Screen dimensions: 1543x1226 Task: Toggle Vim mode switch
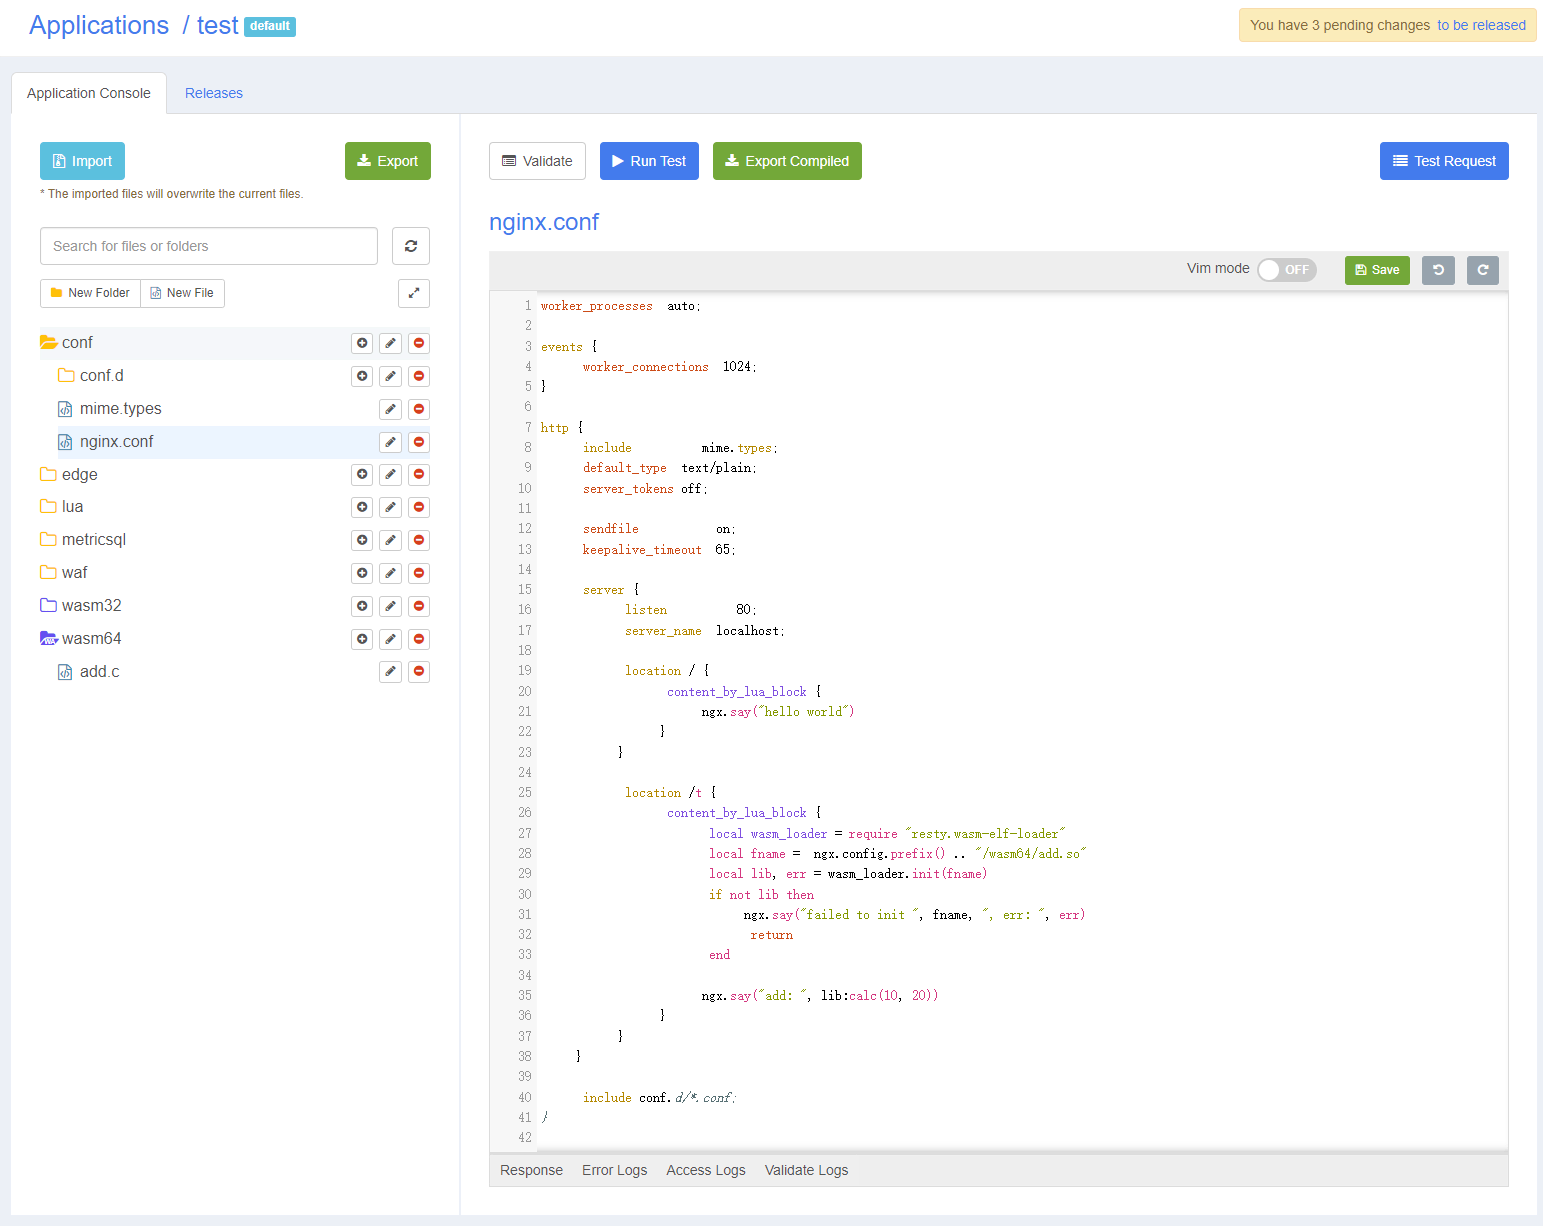(1287, 270)
